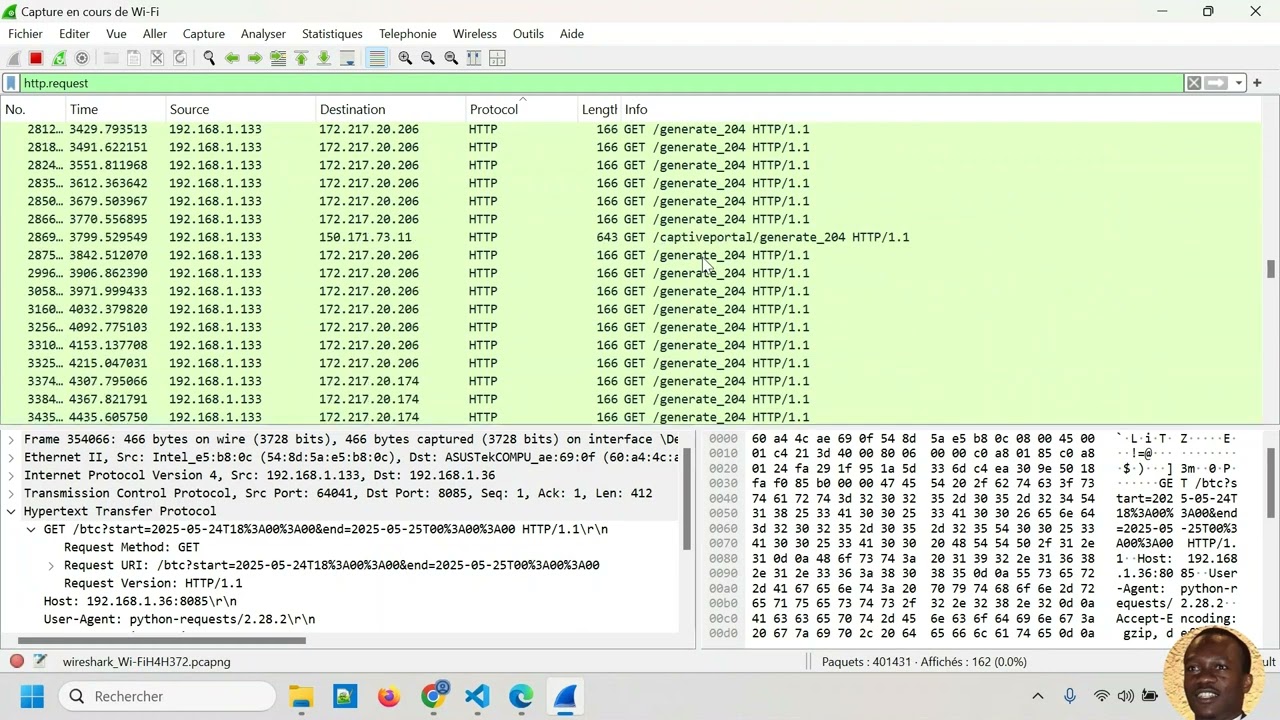Image resolution: width=1280 pixels, height=720 pixels.
Task: Expand the Request URI tree node
Action: (x=51, y=565)
